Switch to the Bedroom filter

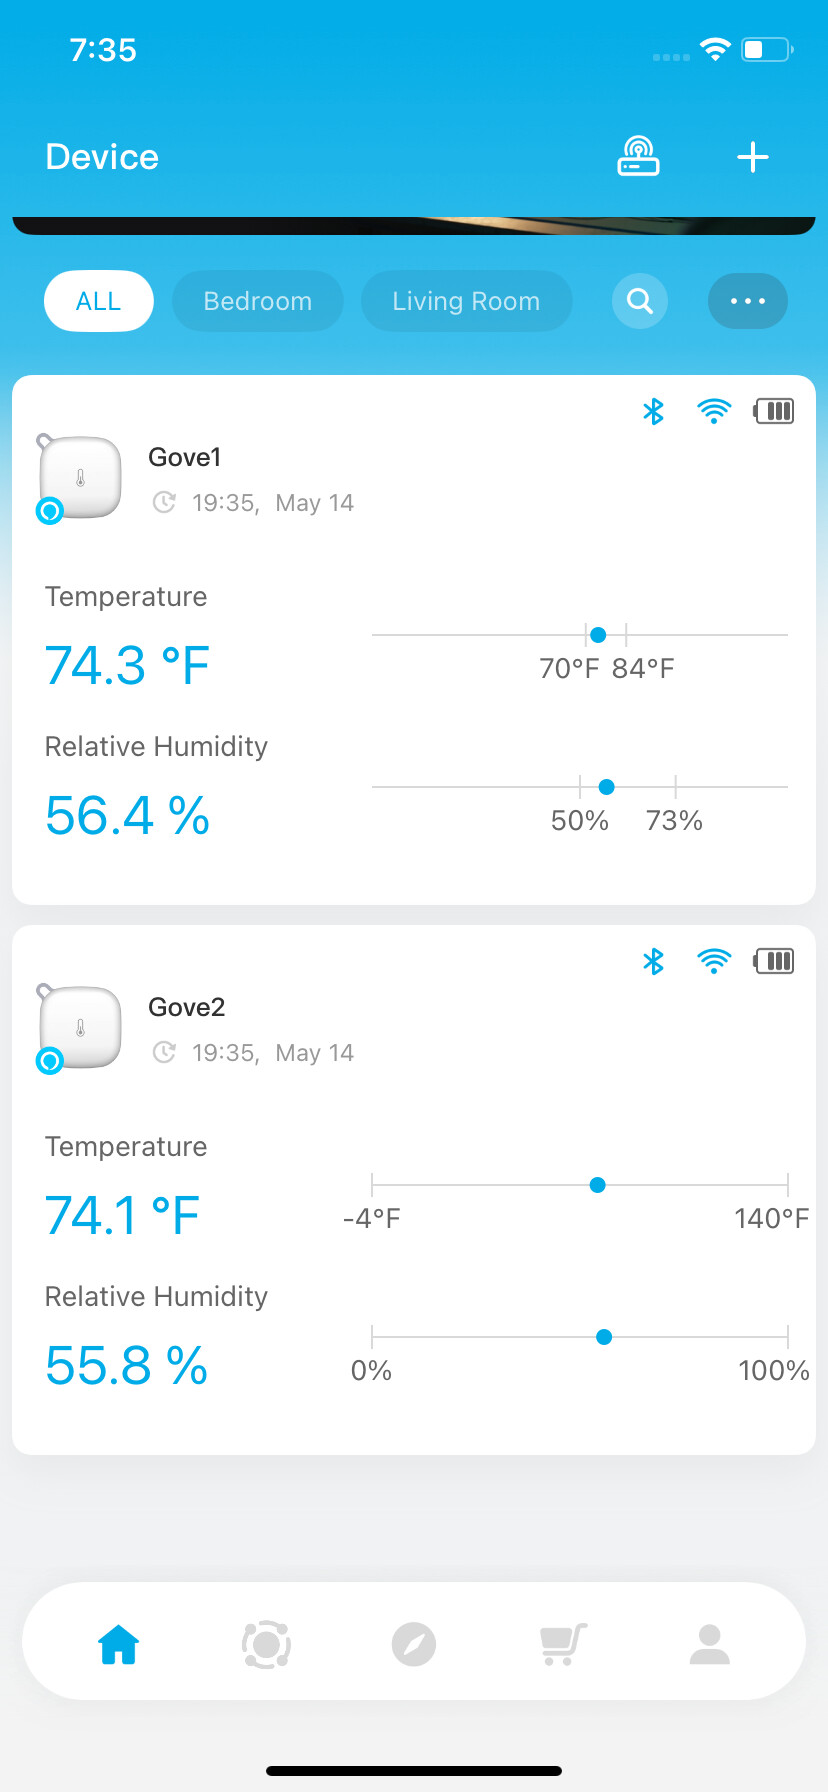pos(257,301)
